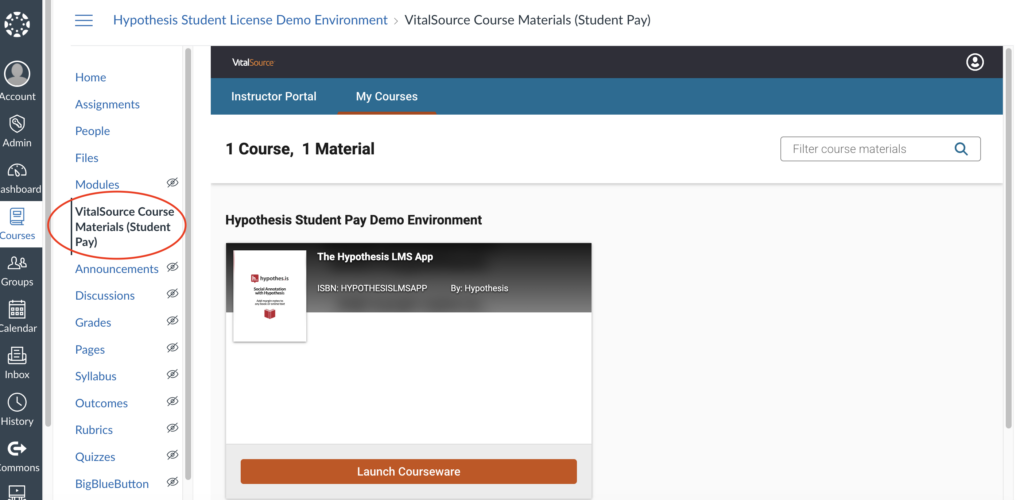Click Hypothesis Student License Demo Environment breadcrumb
The image size is (1024, 500).
tap(250, 20)
